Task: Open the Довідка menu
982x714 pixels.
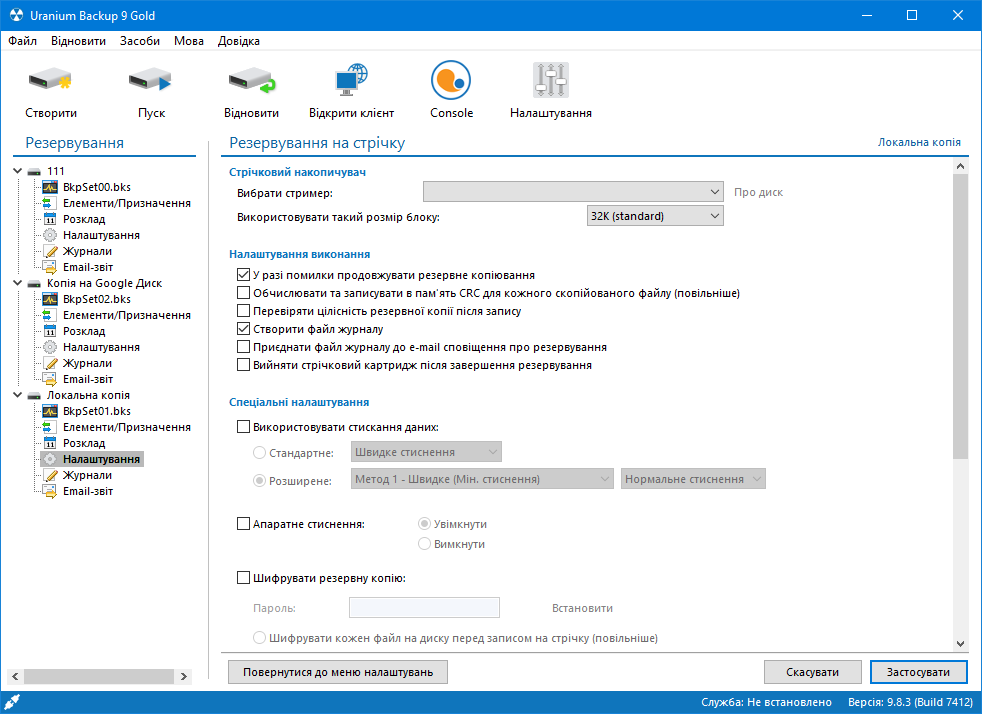Action: tap(239, 41)
